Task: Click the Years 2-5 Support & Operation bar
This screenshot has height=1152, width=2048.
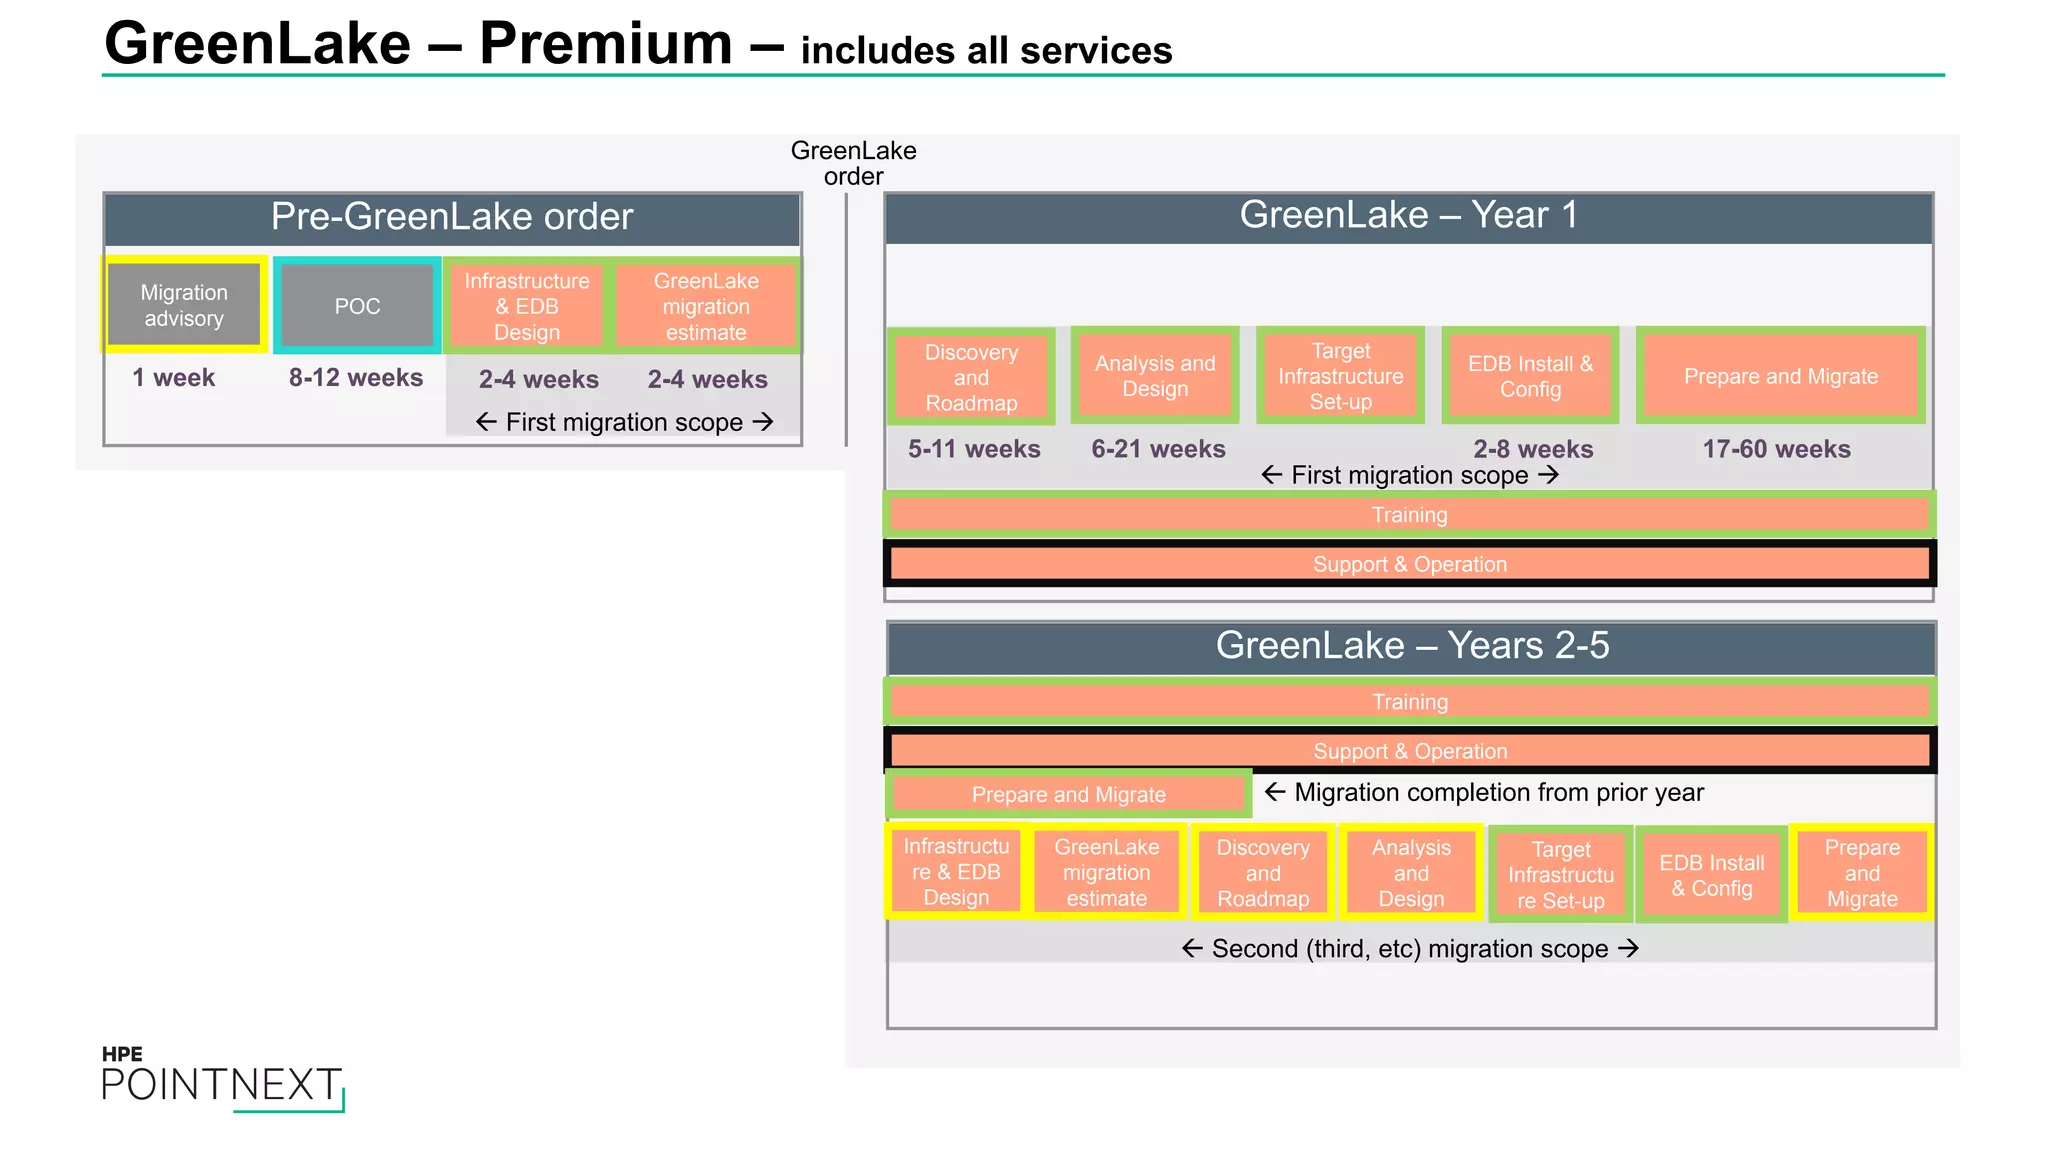Action: tap(1409, 751)
